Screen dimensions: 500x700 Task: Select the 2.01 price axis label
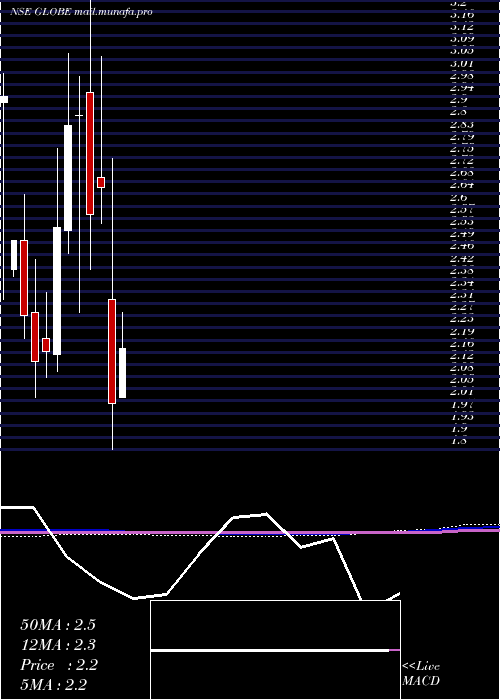coord(462,392)
